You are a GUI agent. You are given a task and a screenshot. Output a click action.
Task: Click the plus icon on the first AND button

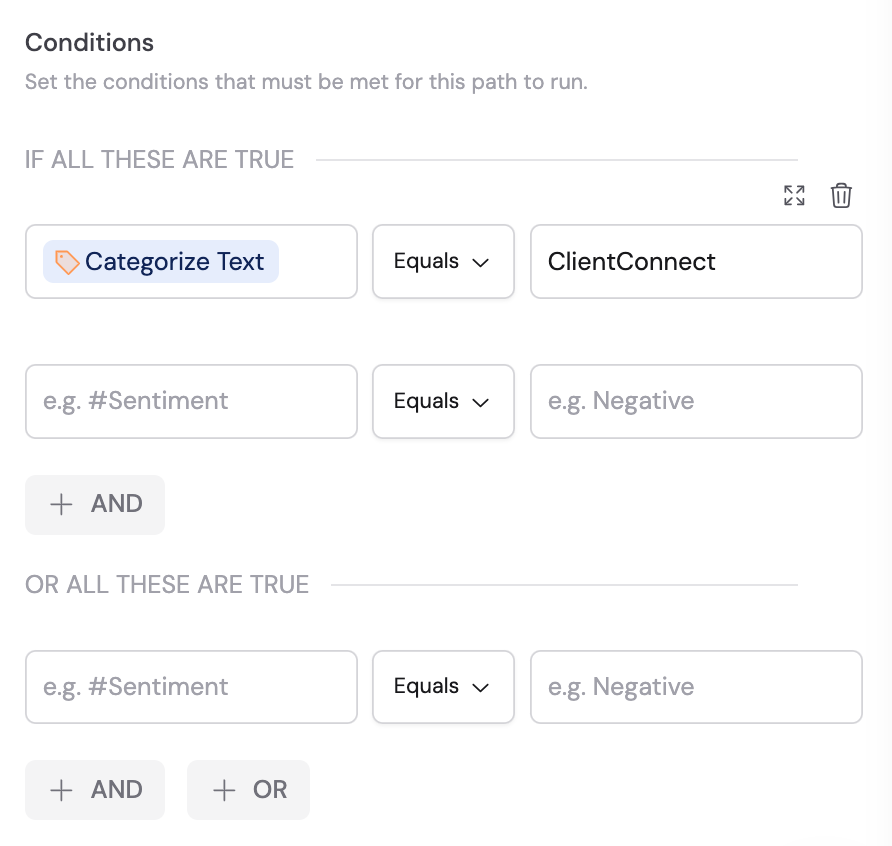[61, 504]
